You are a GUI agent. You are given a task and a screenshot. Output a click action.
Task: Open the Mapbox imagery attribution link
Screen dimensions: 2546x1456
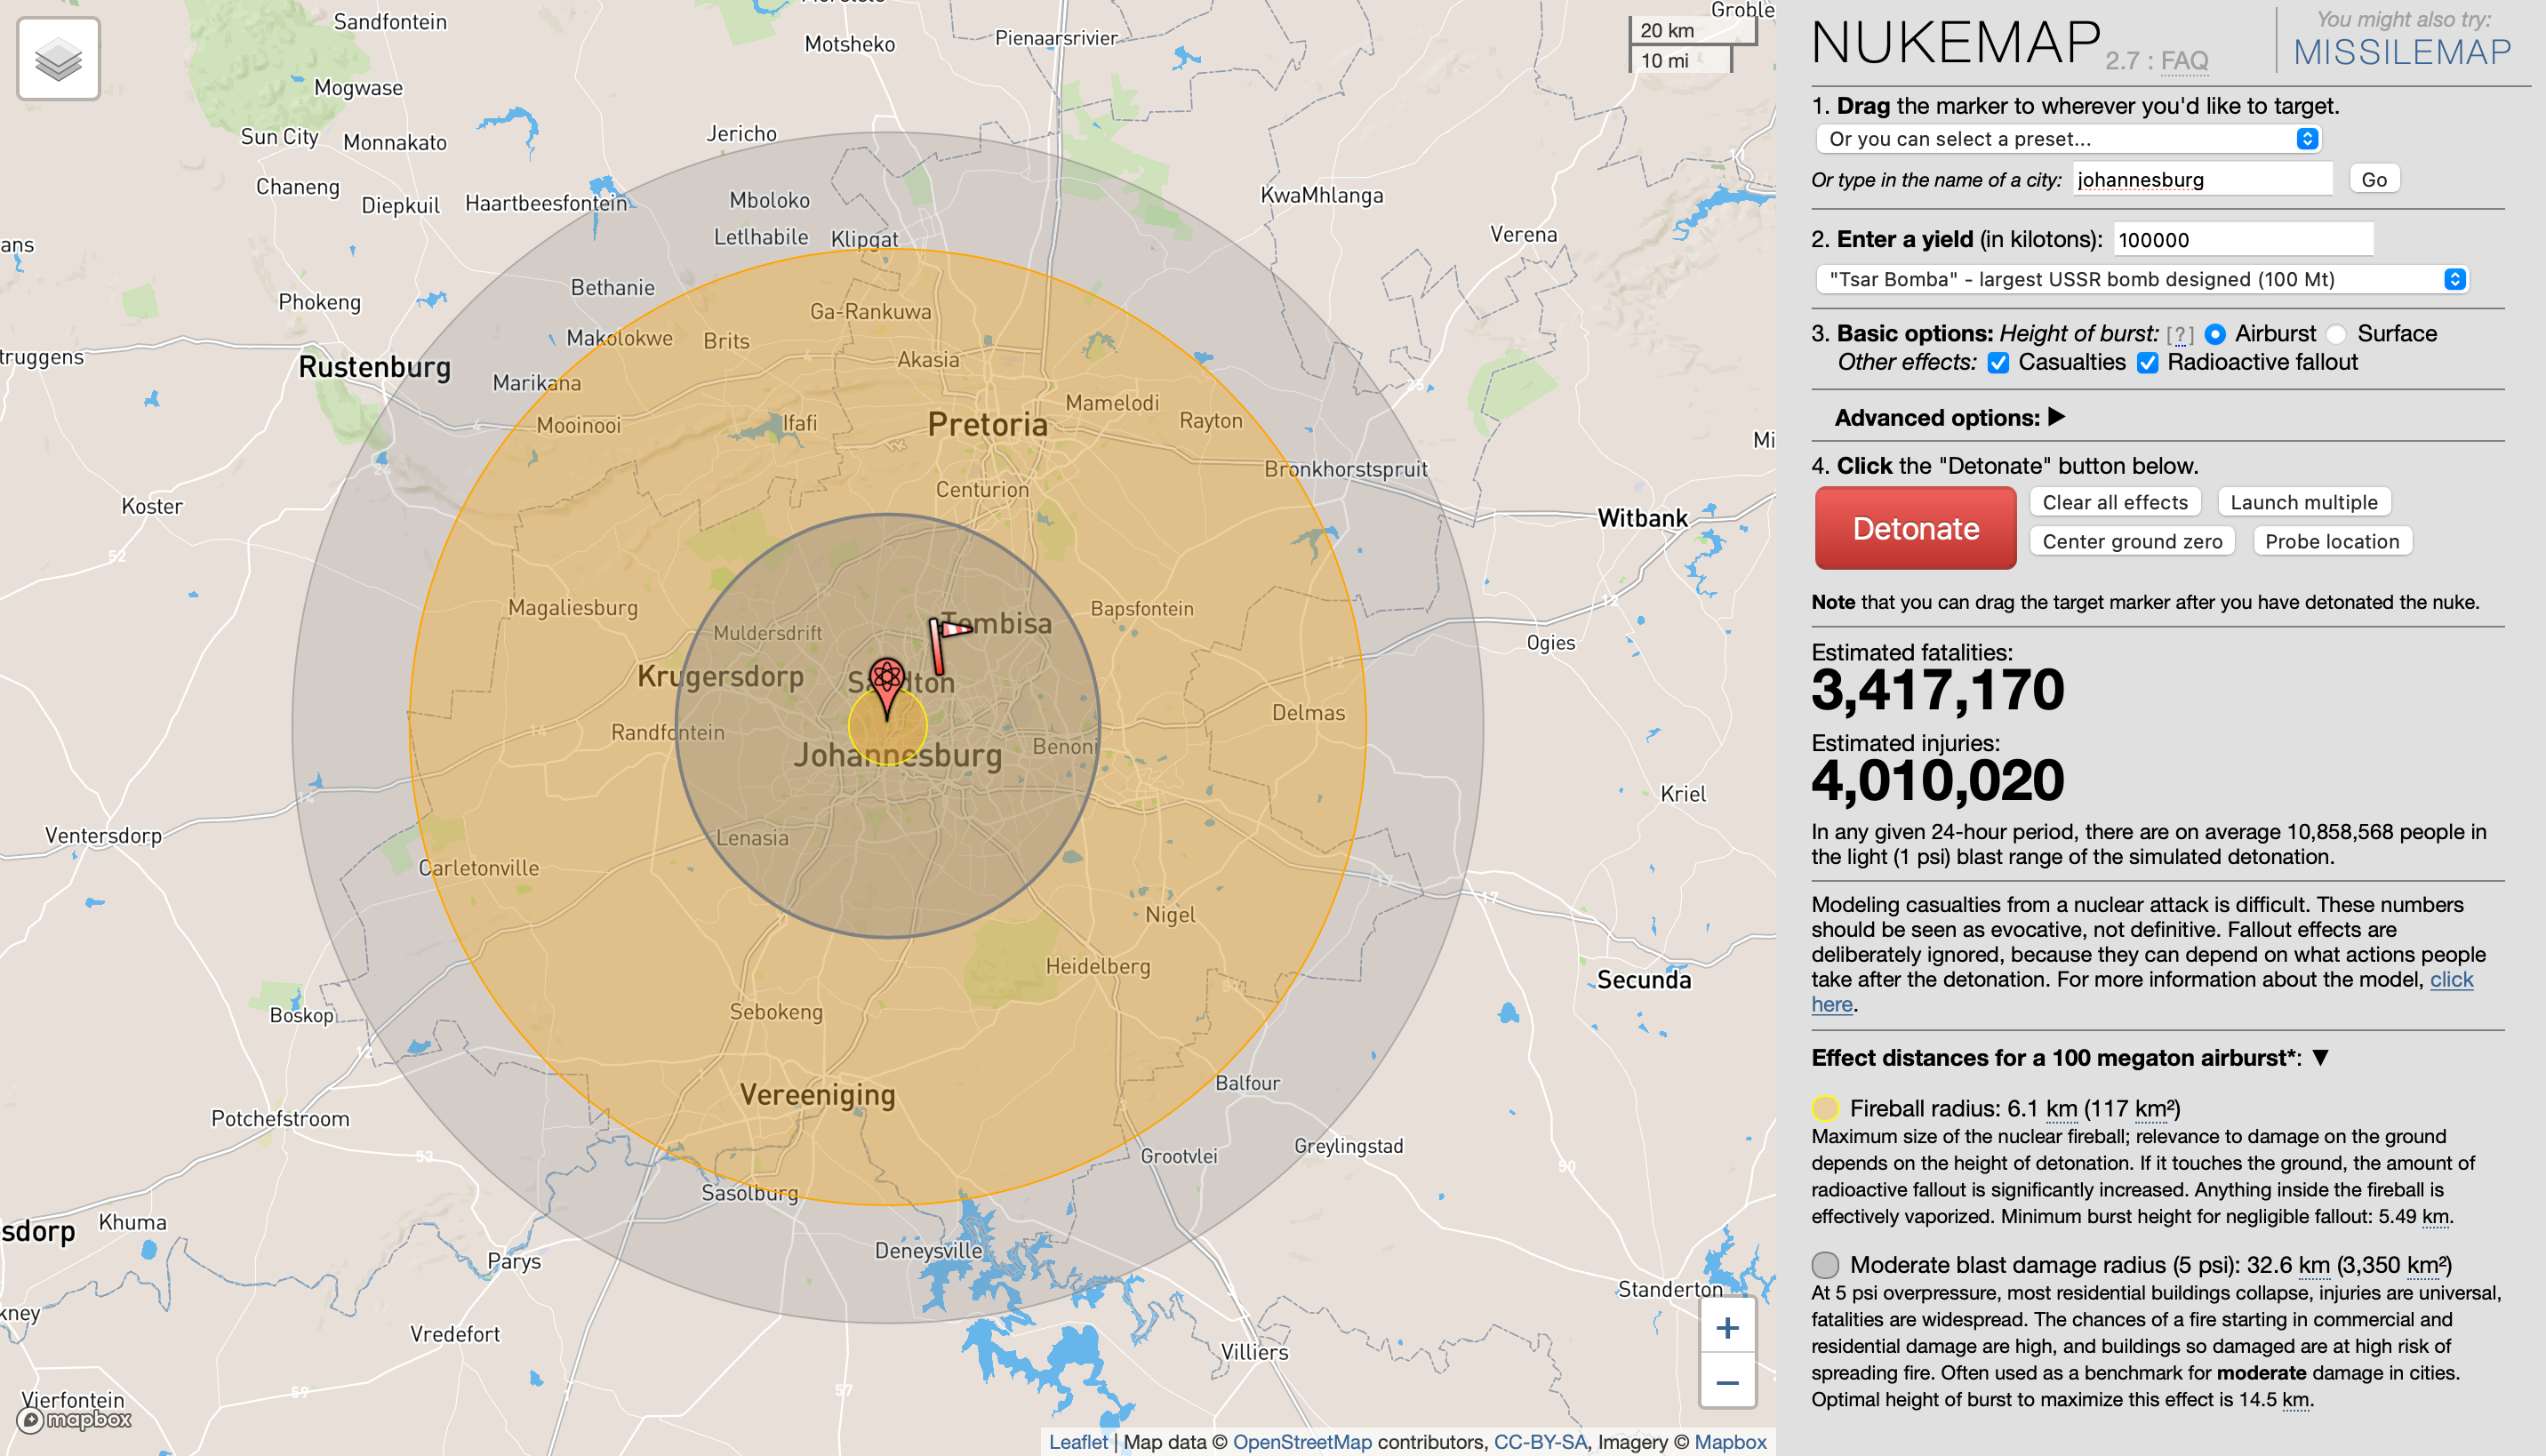1730,1441
